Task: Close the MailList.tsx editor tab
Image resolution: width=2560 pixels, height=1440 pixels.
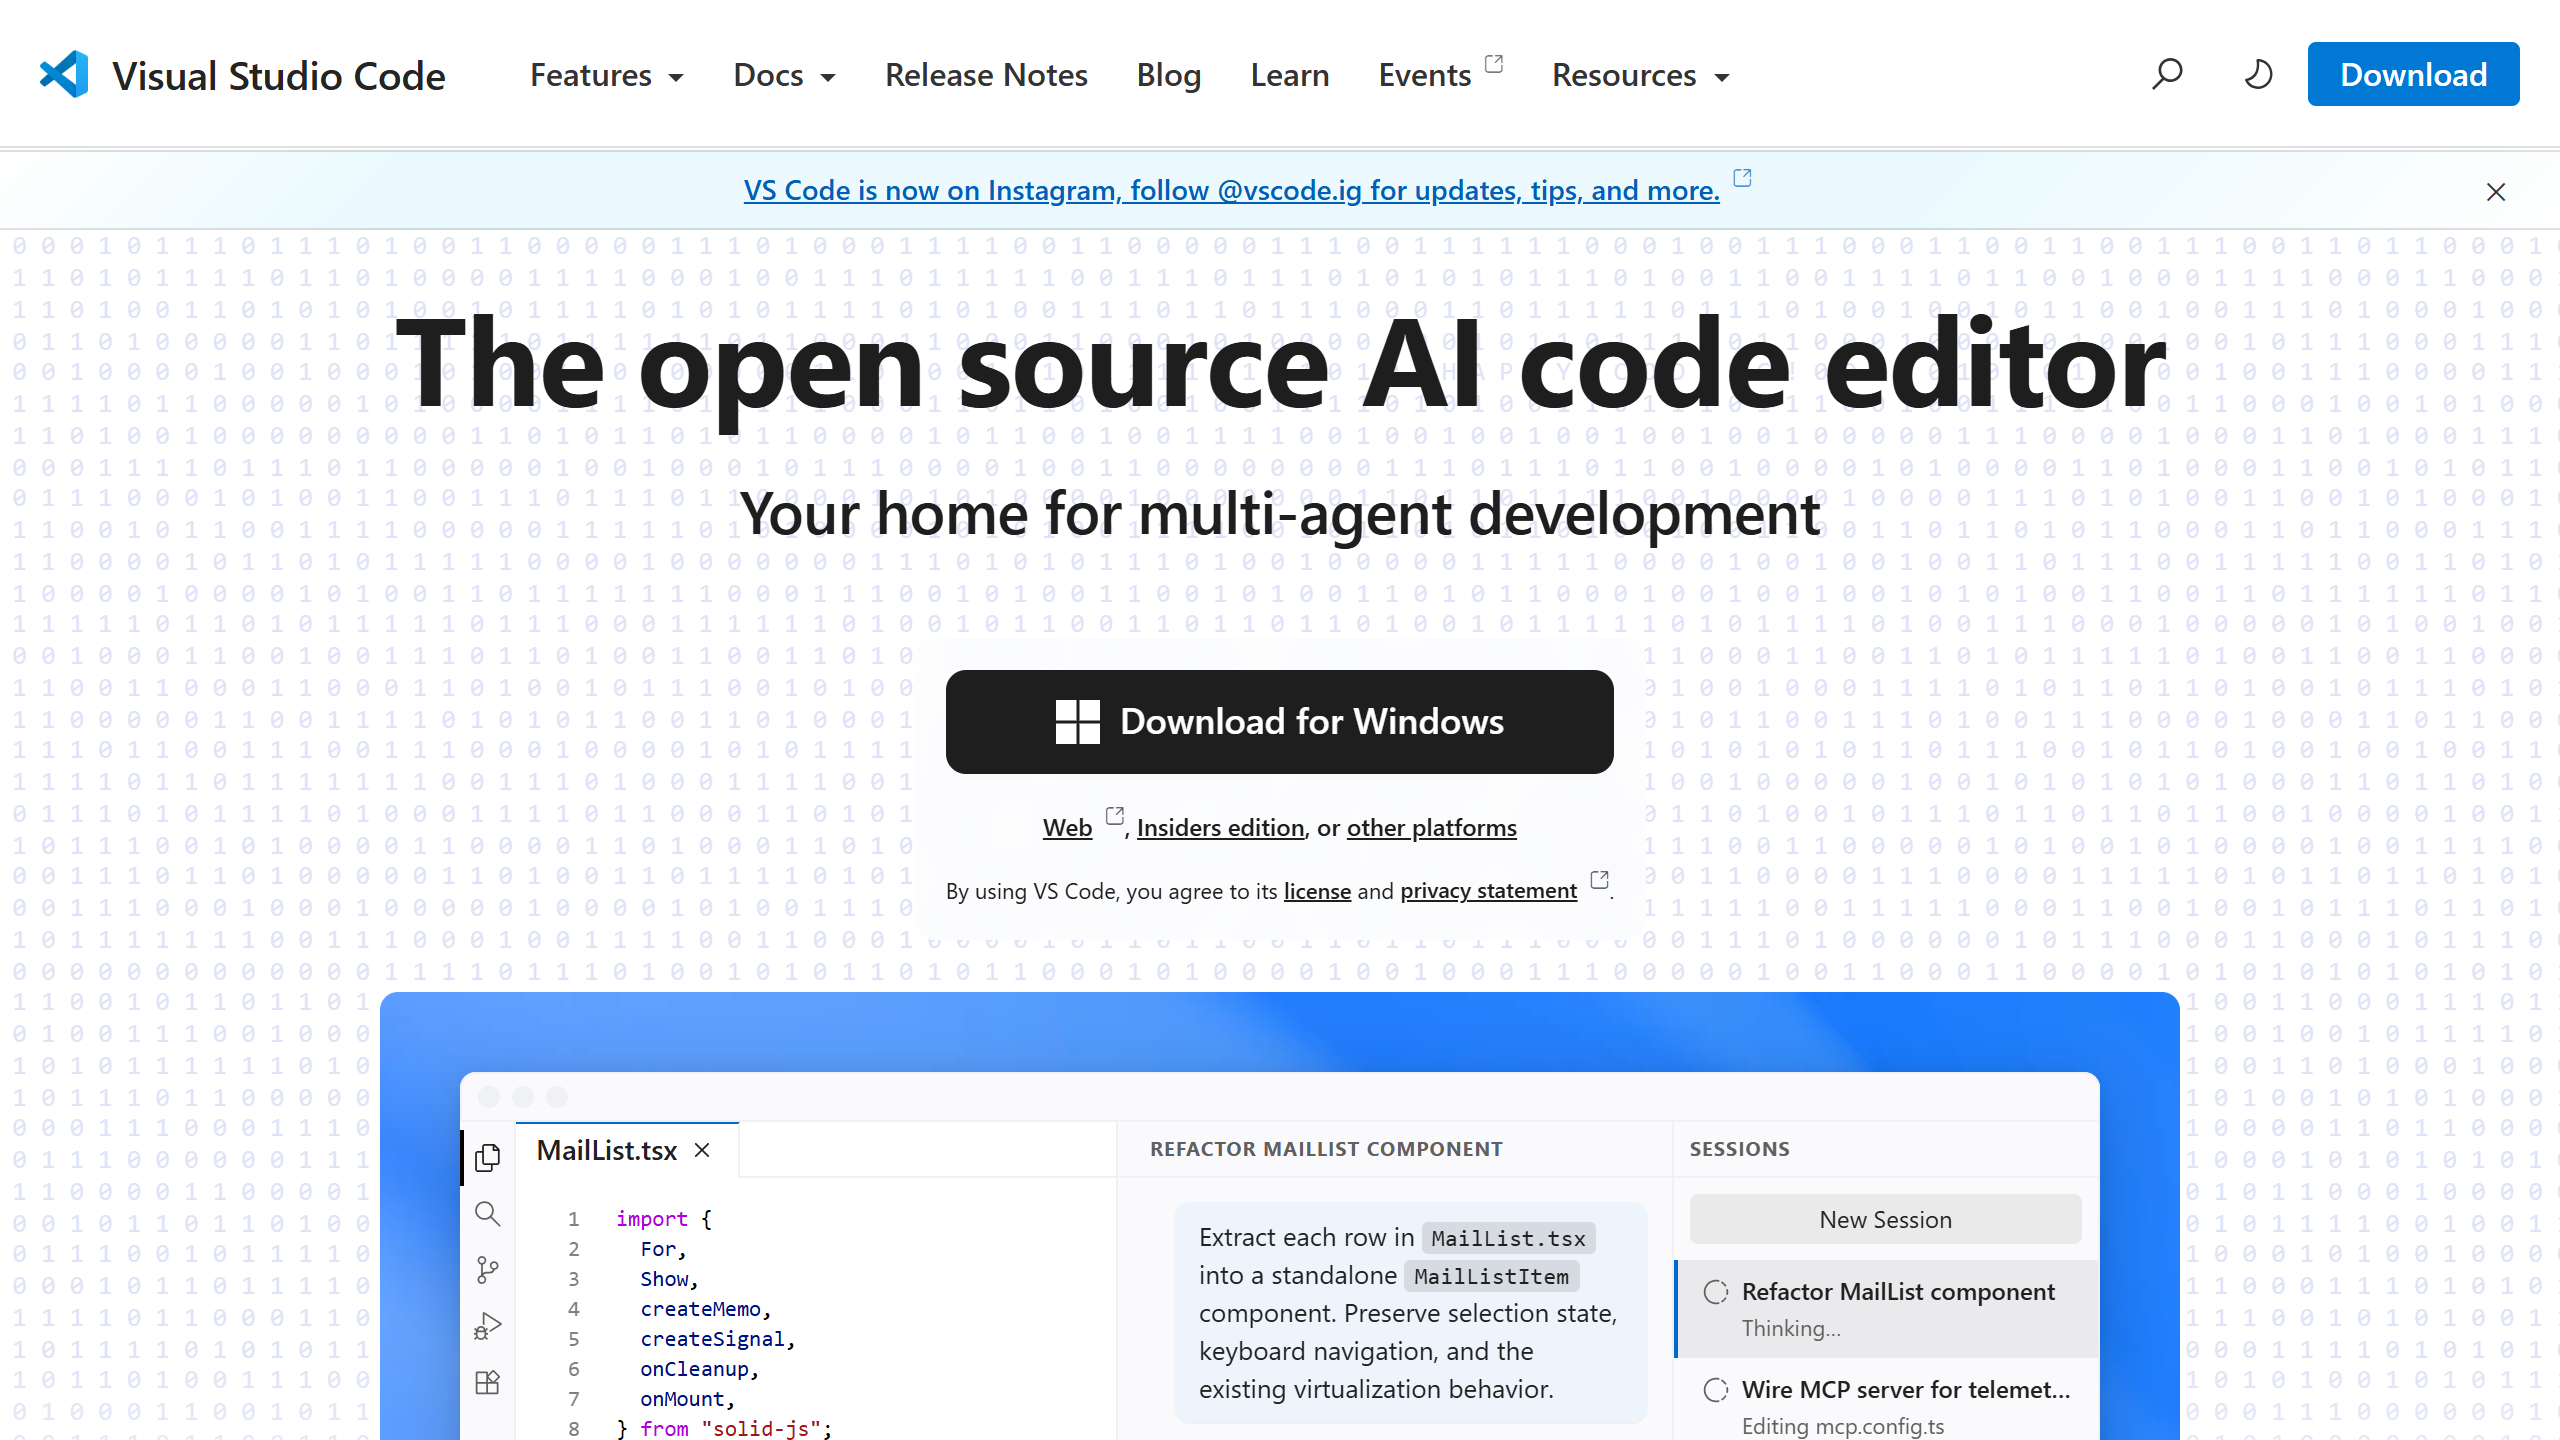Action: [703, 1151]
